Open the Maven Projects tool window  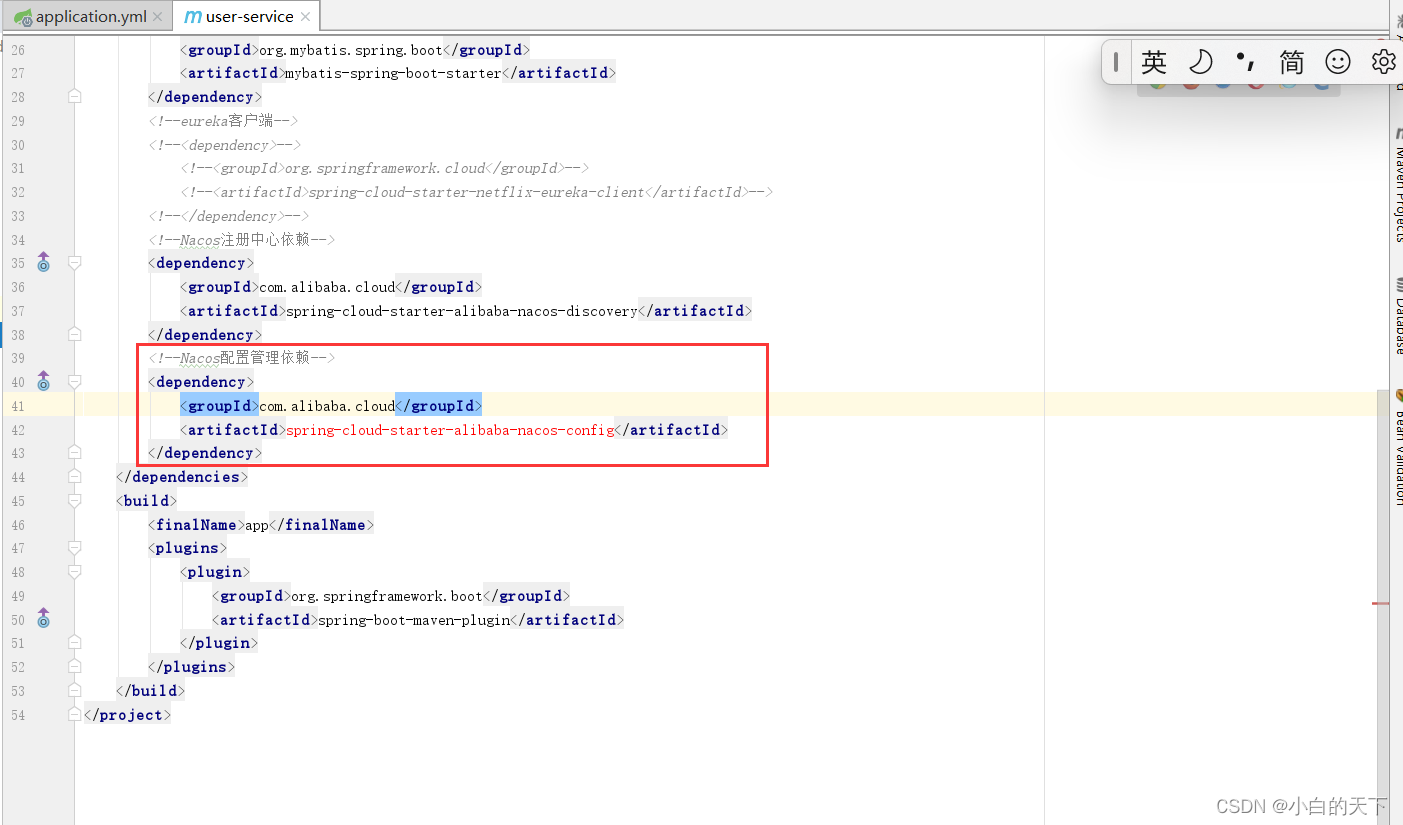tap(1397, 184)
